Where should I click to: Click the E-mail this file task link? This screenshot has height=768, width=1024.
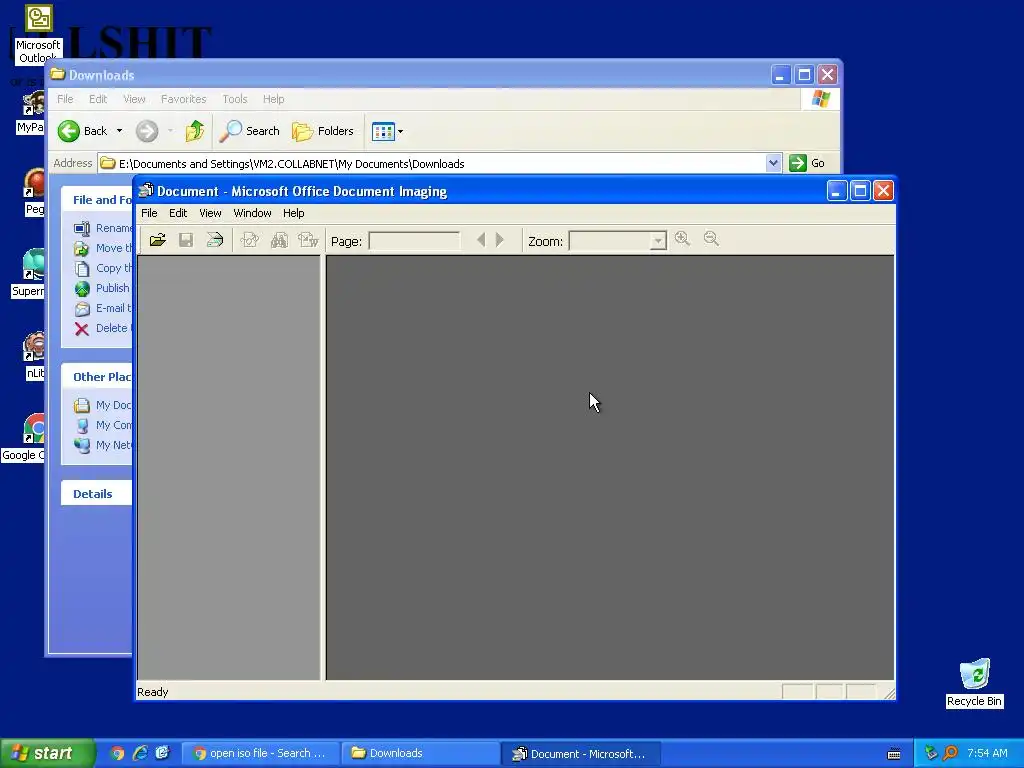103,308
